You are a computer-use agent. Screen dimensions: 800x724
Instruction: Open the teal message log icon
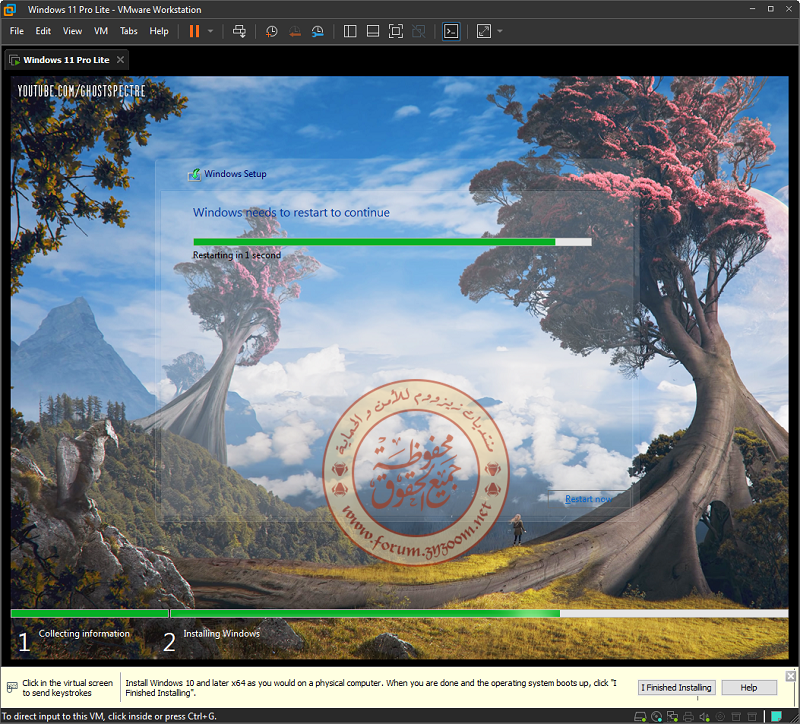pos(777,716)
